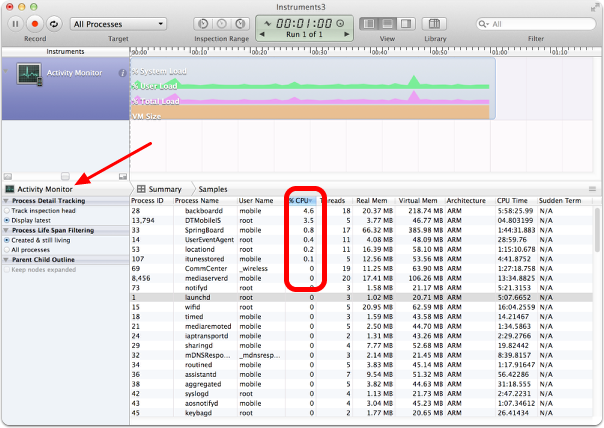604x428 pixels.
Task: Collapse the Process Detail Tracking section
Action: pyautogui.click(x=7, y=200)
